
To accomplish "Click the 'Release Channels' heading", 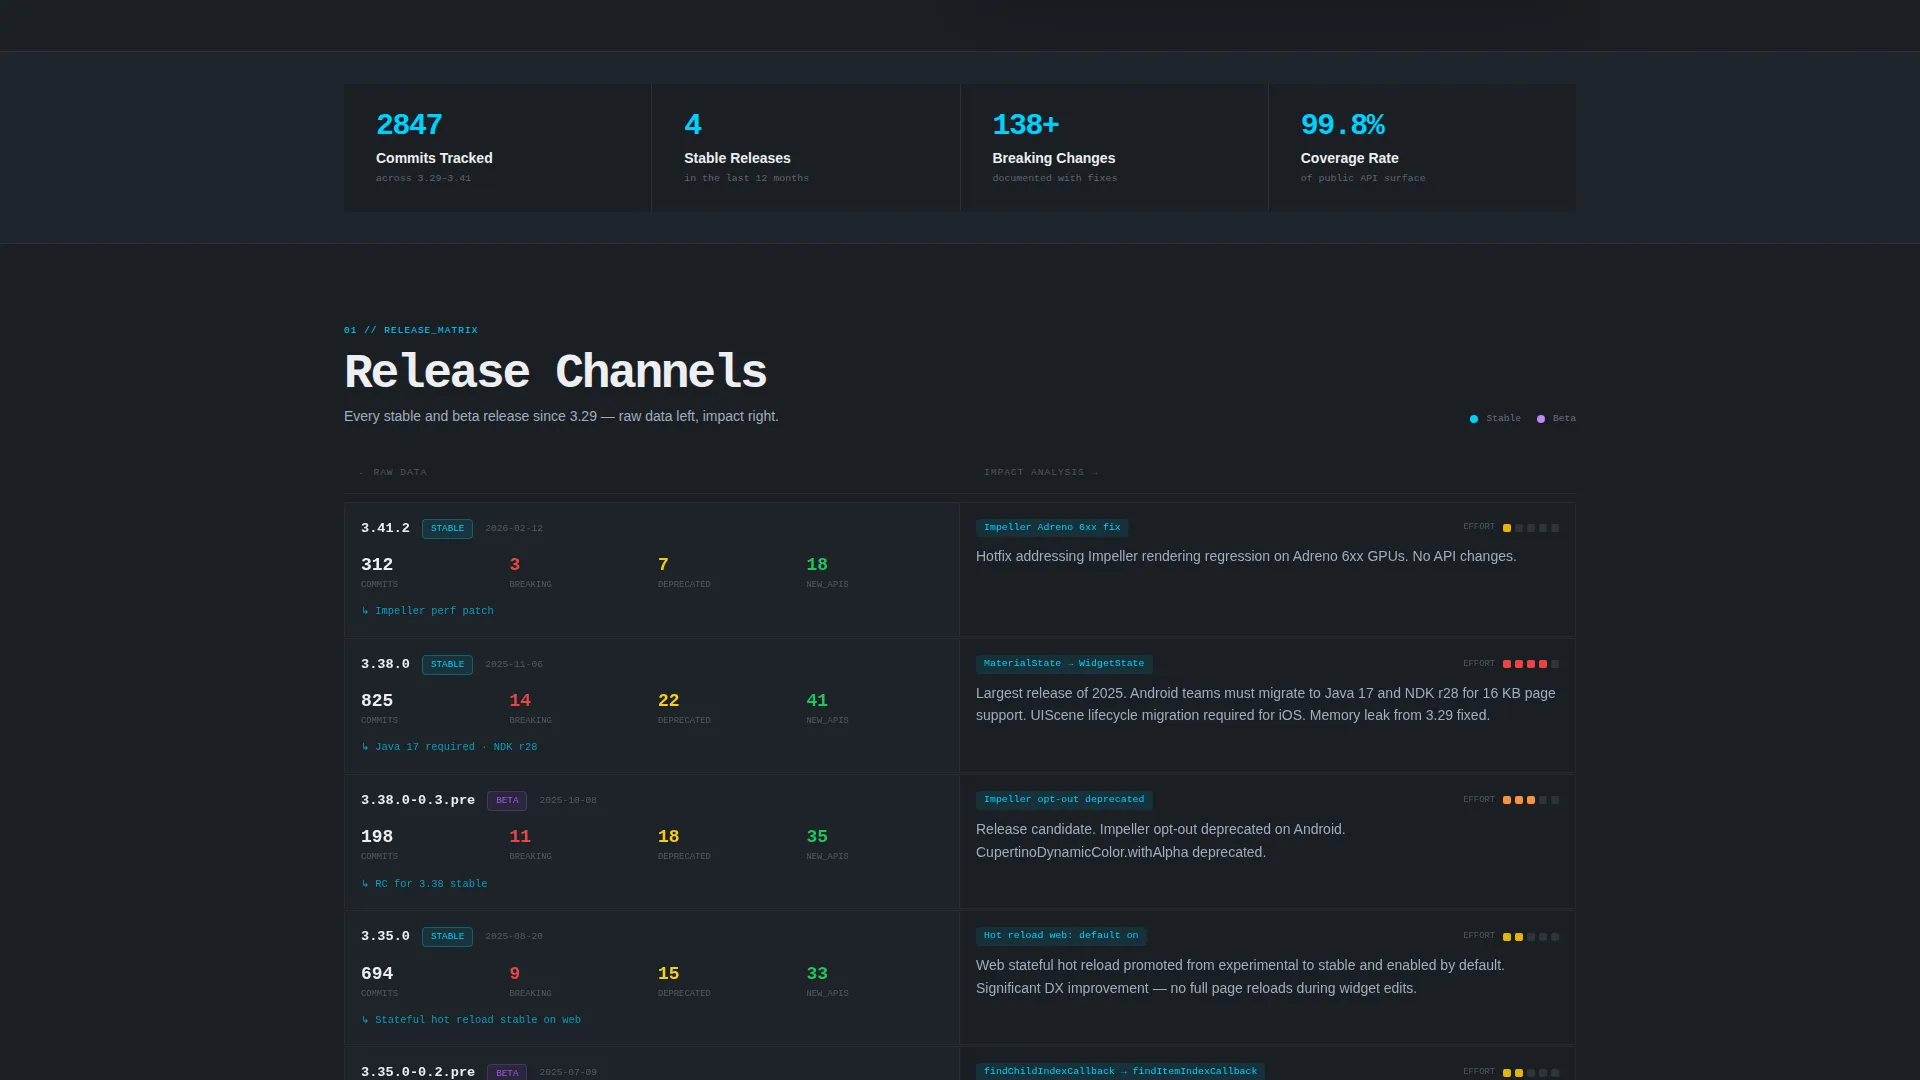I will tap(555, 372).
